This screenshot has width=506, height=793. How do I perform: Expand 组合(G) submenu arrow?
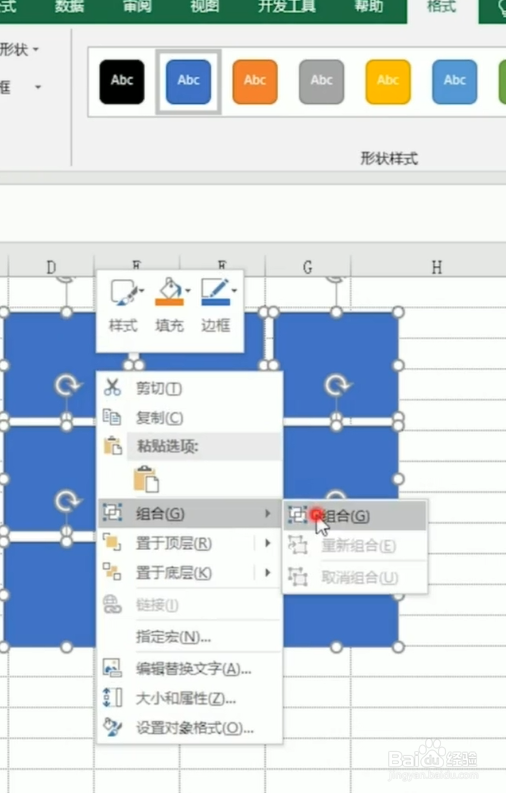(x=267, y=513)
